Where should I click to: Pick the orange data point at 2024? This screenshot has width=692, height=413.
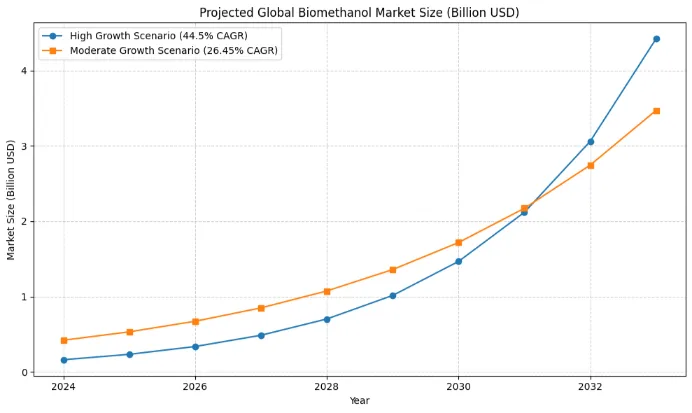coord(64,340)
